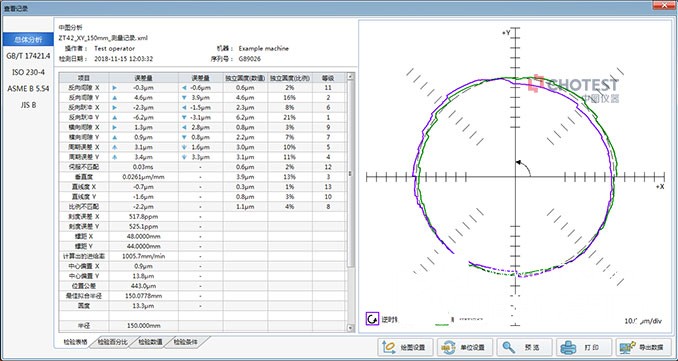678x361 pixels.
Task: Open the GB/T 17421.4 standard analysis
Action: coord(28,56)
